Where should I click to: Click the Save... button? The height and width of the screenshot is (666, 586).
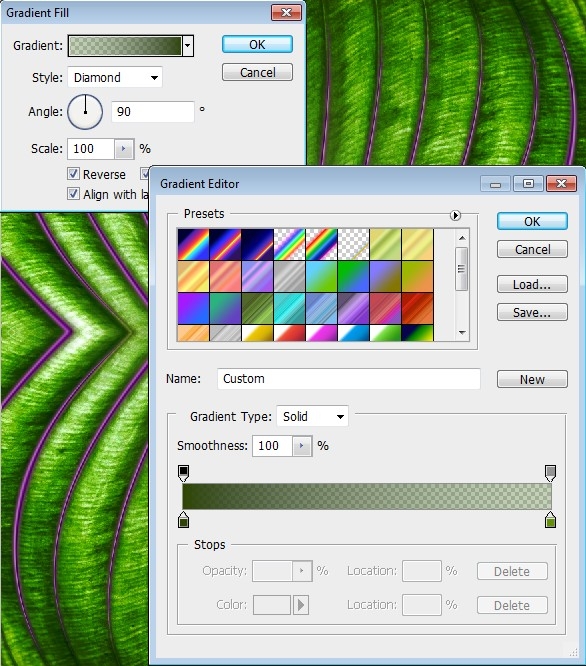tap(532, 312)
